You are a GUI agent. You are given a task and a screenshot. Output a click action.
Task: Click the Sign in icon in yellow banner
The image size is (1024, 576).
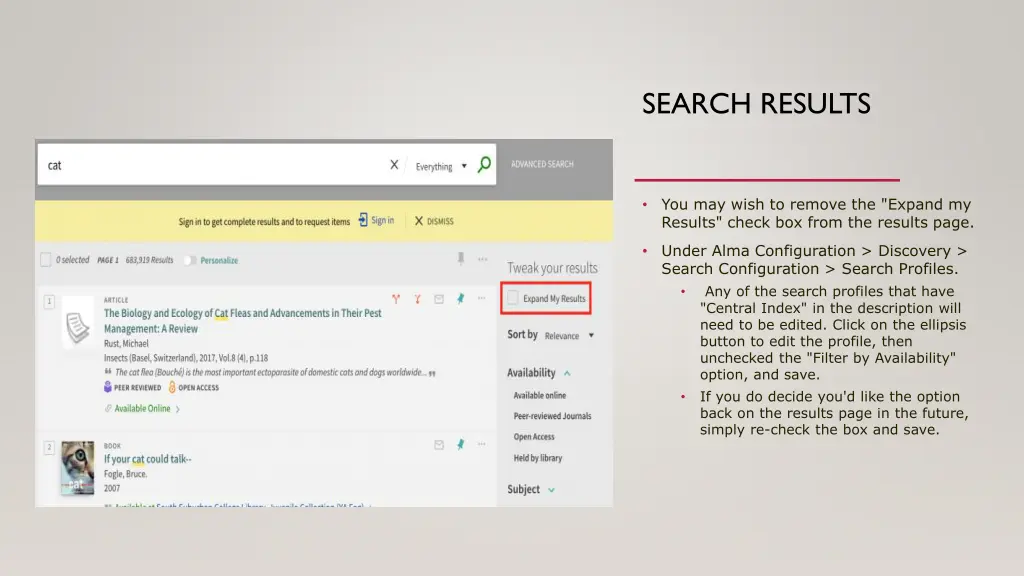pyautogui.click(x=363, y=220)
